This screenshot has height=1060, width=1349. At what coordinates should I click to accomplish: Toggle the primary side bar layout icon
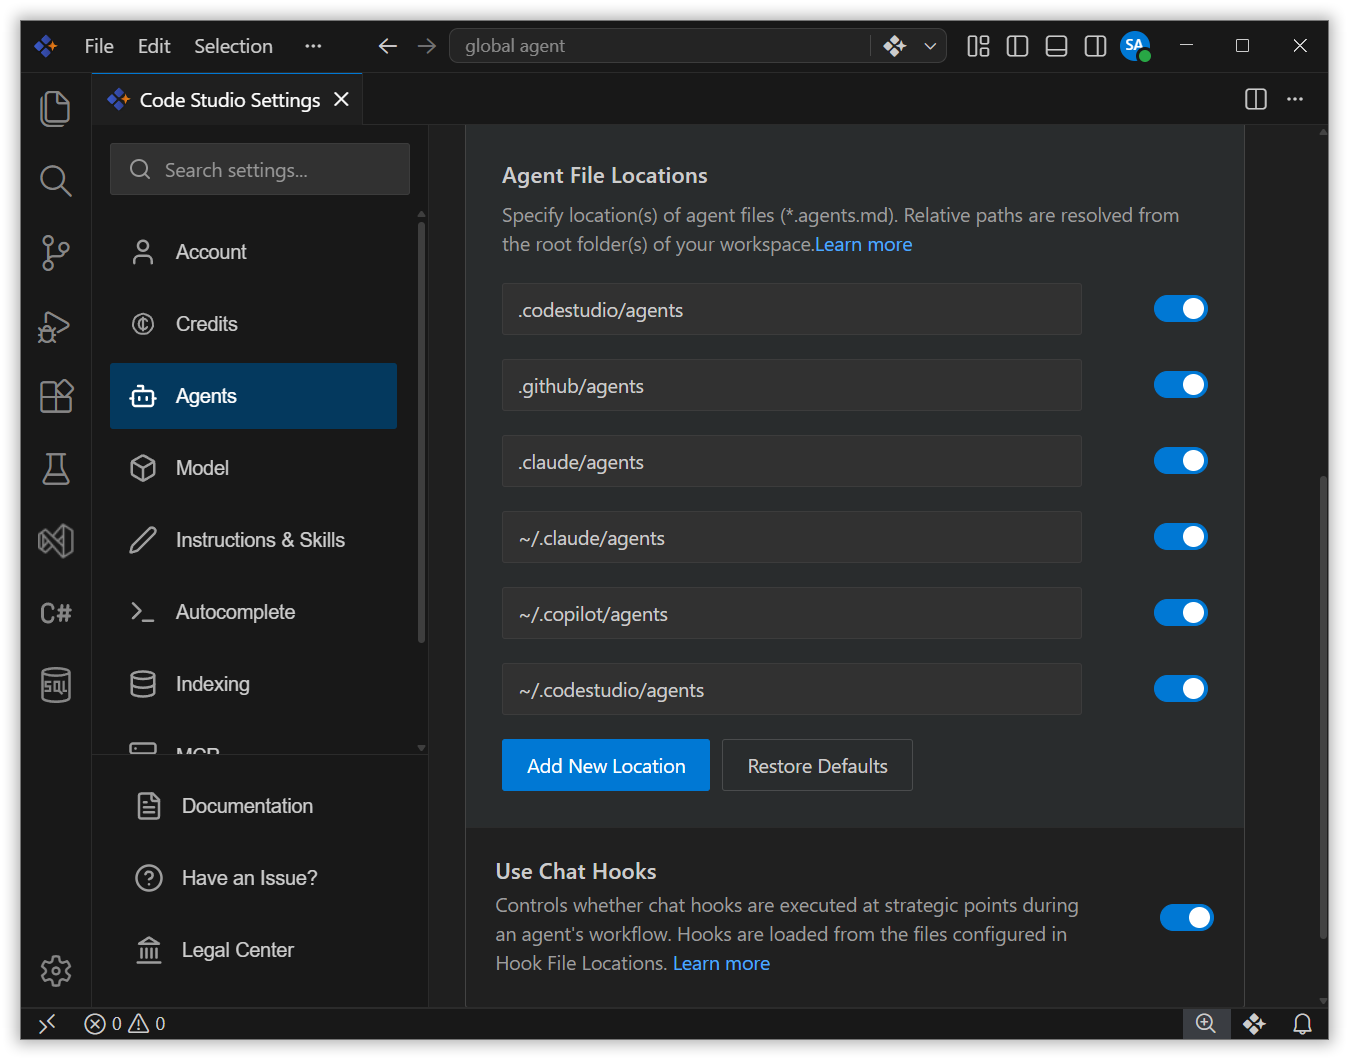coord(1017,46)
